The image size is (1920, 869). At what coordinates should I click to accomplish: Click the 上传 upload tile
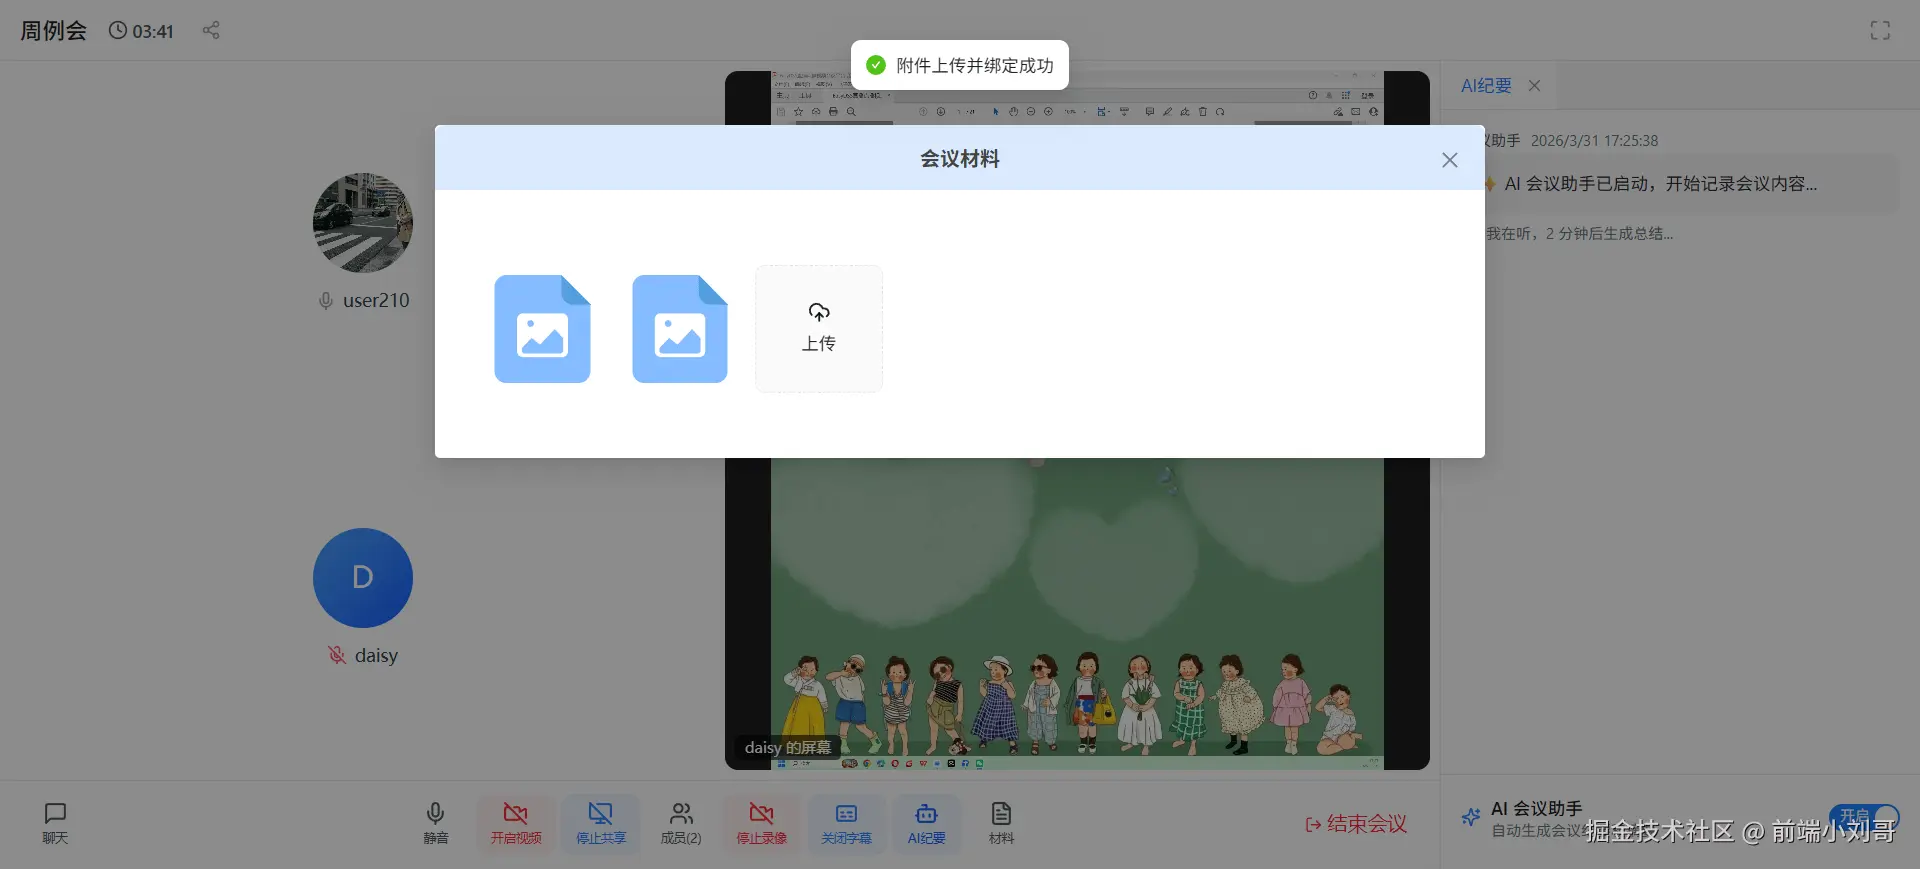[819, 328]
